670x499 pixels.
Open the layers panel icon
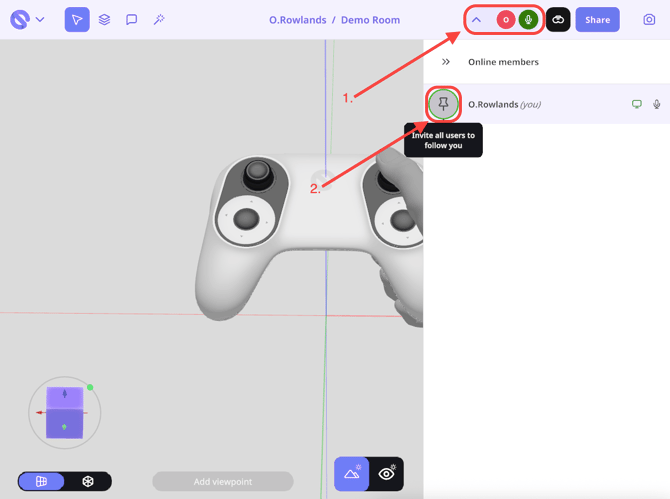point(104,20)
